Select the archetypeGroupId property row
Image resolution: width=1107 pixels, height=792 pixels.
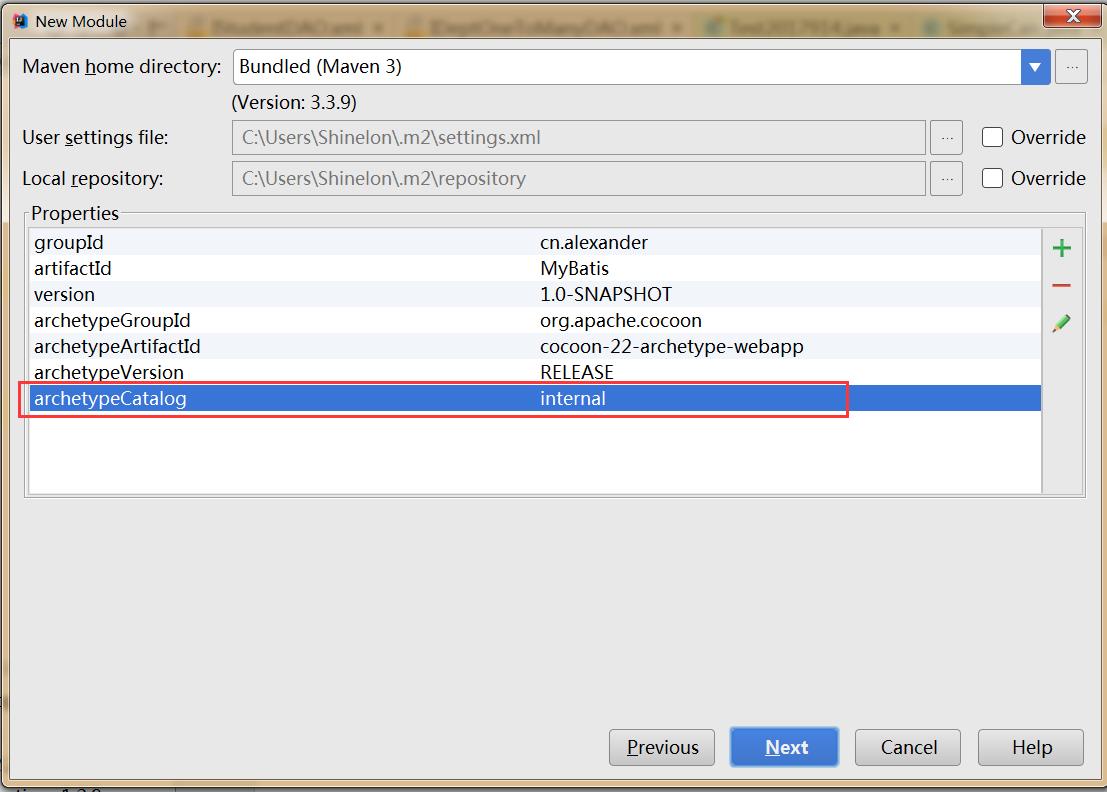click(535, 320)
